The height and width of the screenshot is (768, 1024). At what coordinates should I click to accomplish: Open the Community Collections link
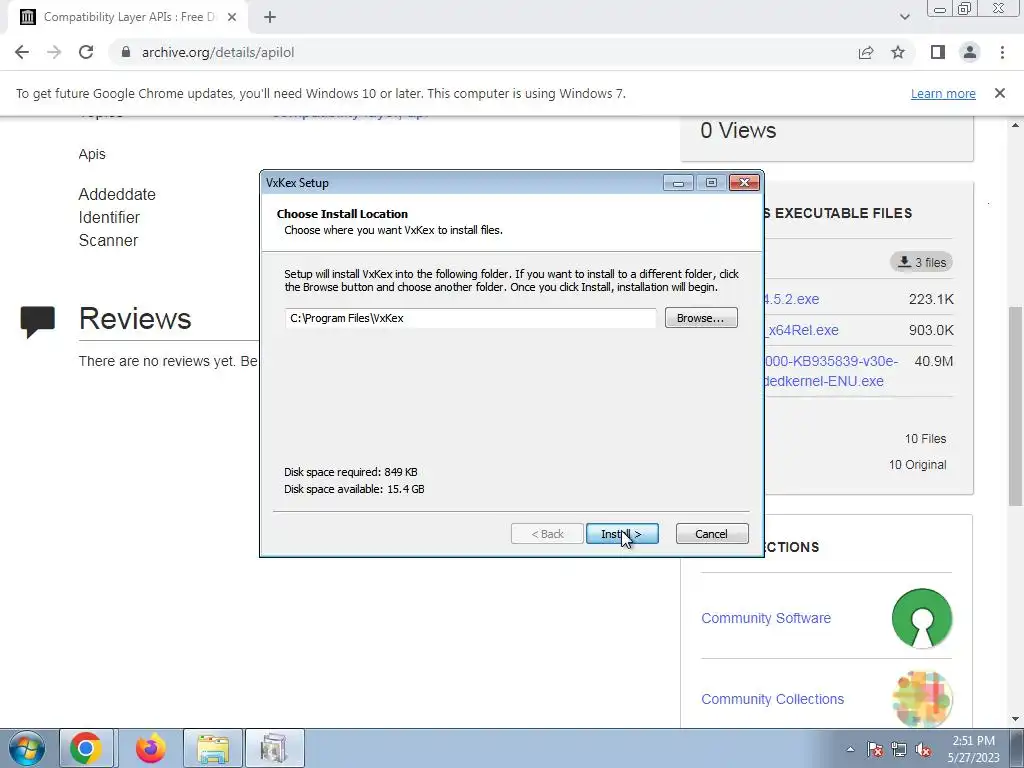773,699
